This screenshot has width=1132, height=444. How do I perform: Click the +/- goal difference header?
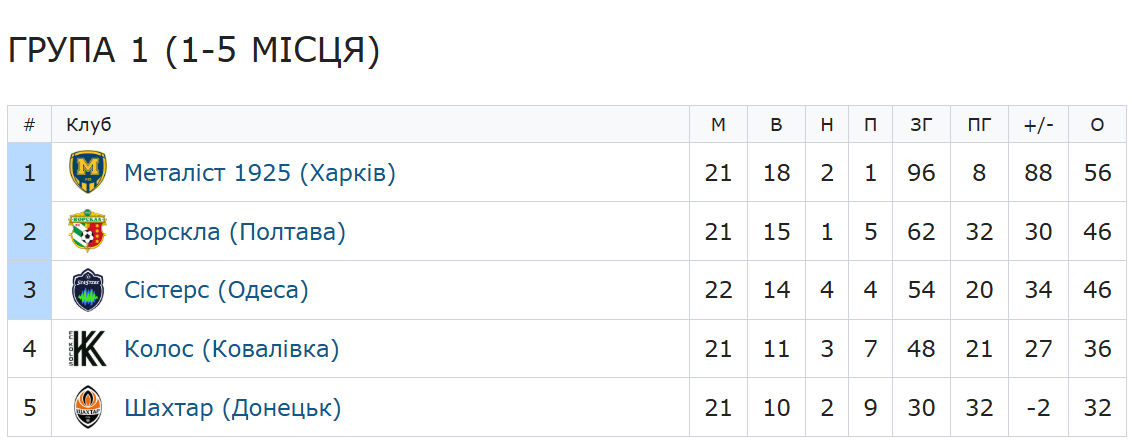1039,125
